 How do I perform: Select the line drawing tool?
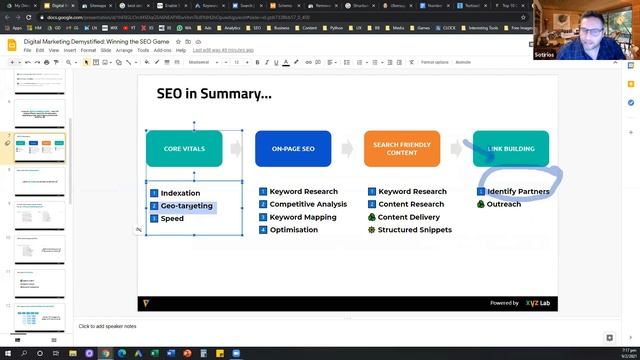click(129, 62)
